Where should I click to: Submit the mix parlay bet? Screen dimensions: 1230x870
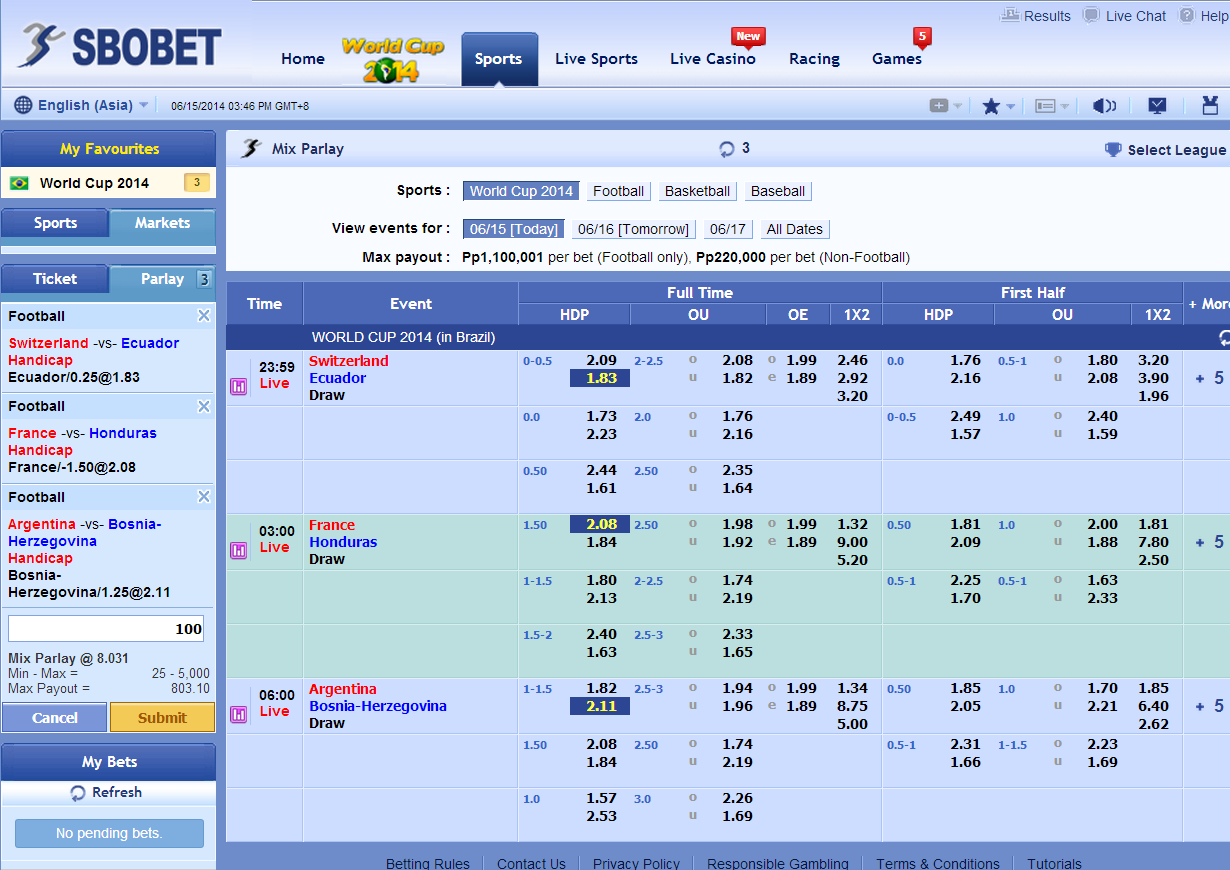(x=162, y=717)
